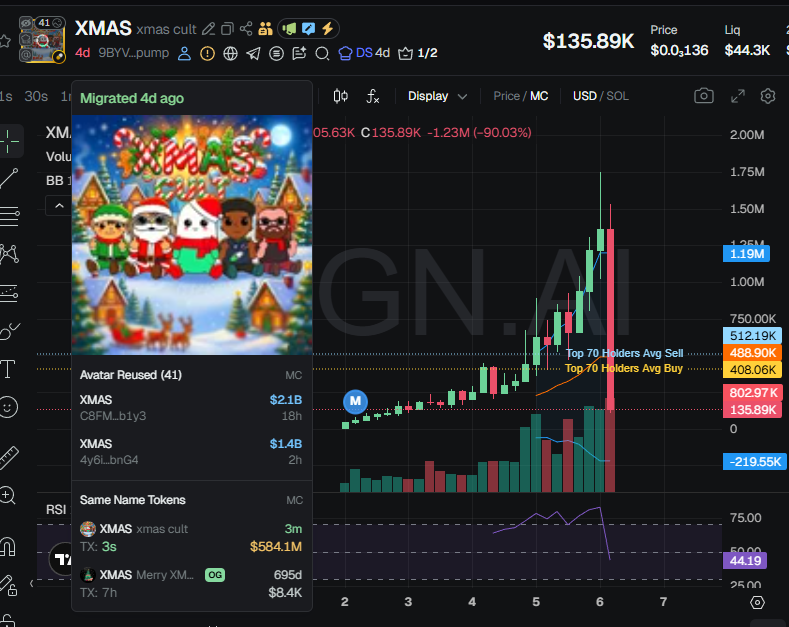The width and height of the screenshot is (789, 627).
Task: Click the edit pencil beside xmas cult
Action: point(208,29)
